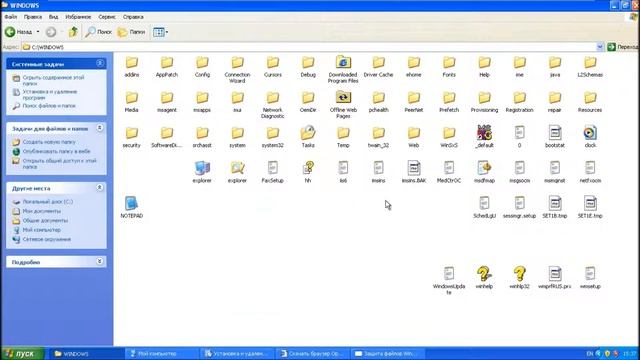Switch to Защита файлов Windows taskbar window
The height and width of the screenshot is (360, 640).
(x=388, y=353)
